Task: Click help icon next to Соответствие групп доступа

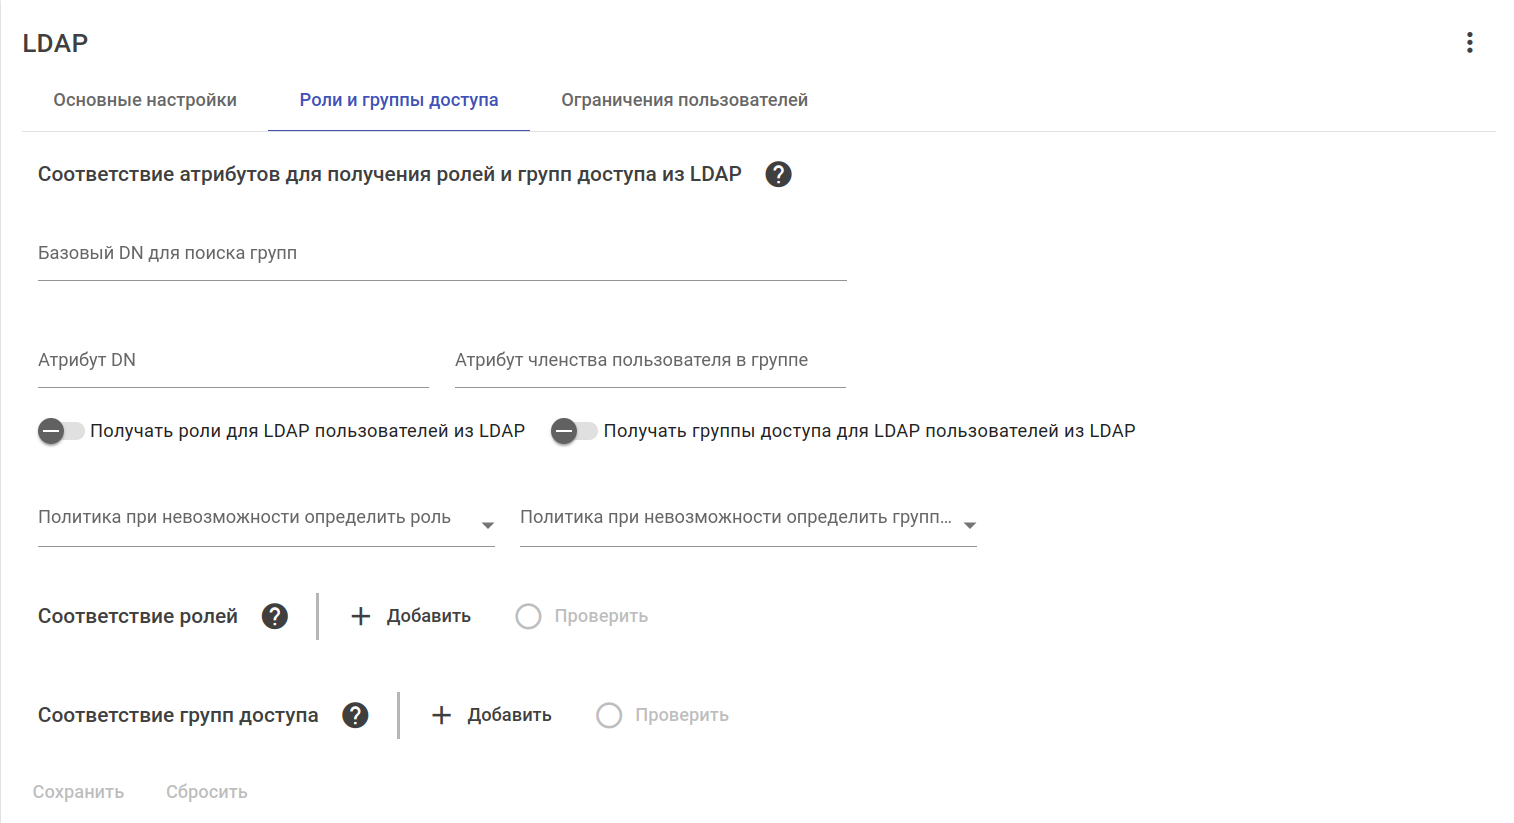Action: (355, 715)
